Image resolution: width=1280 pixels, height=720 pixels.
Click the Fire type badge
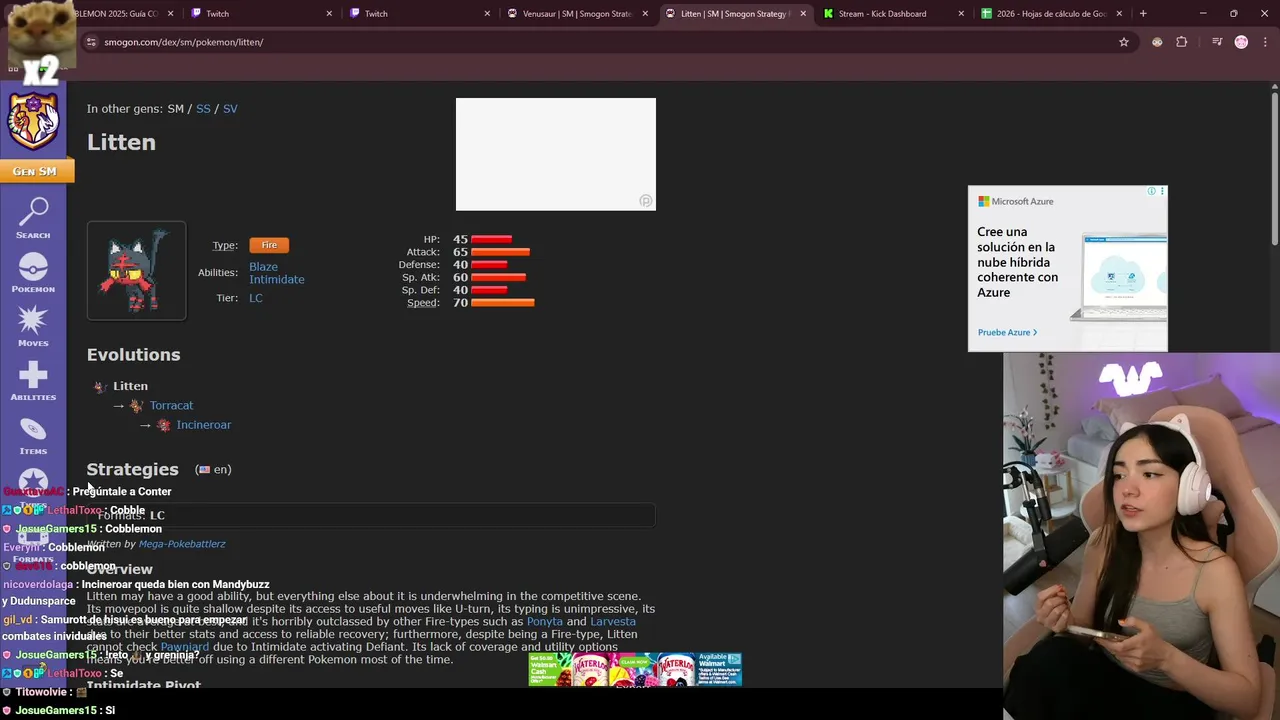click(269, 245)
